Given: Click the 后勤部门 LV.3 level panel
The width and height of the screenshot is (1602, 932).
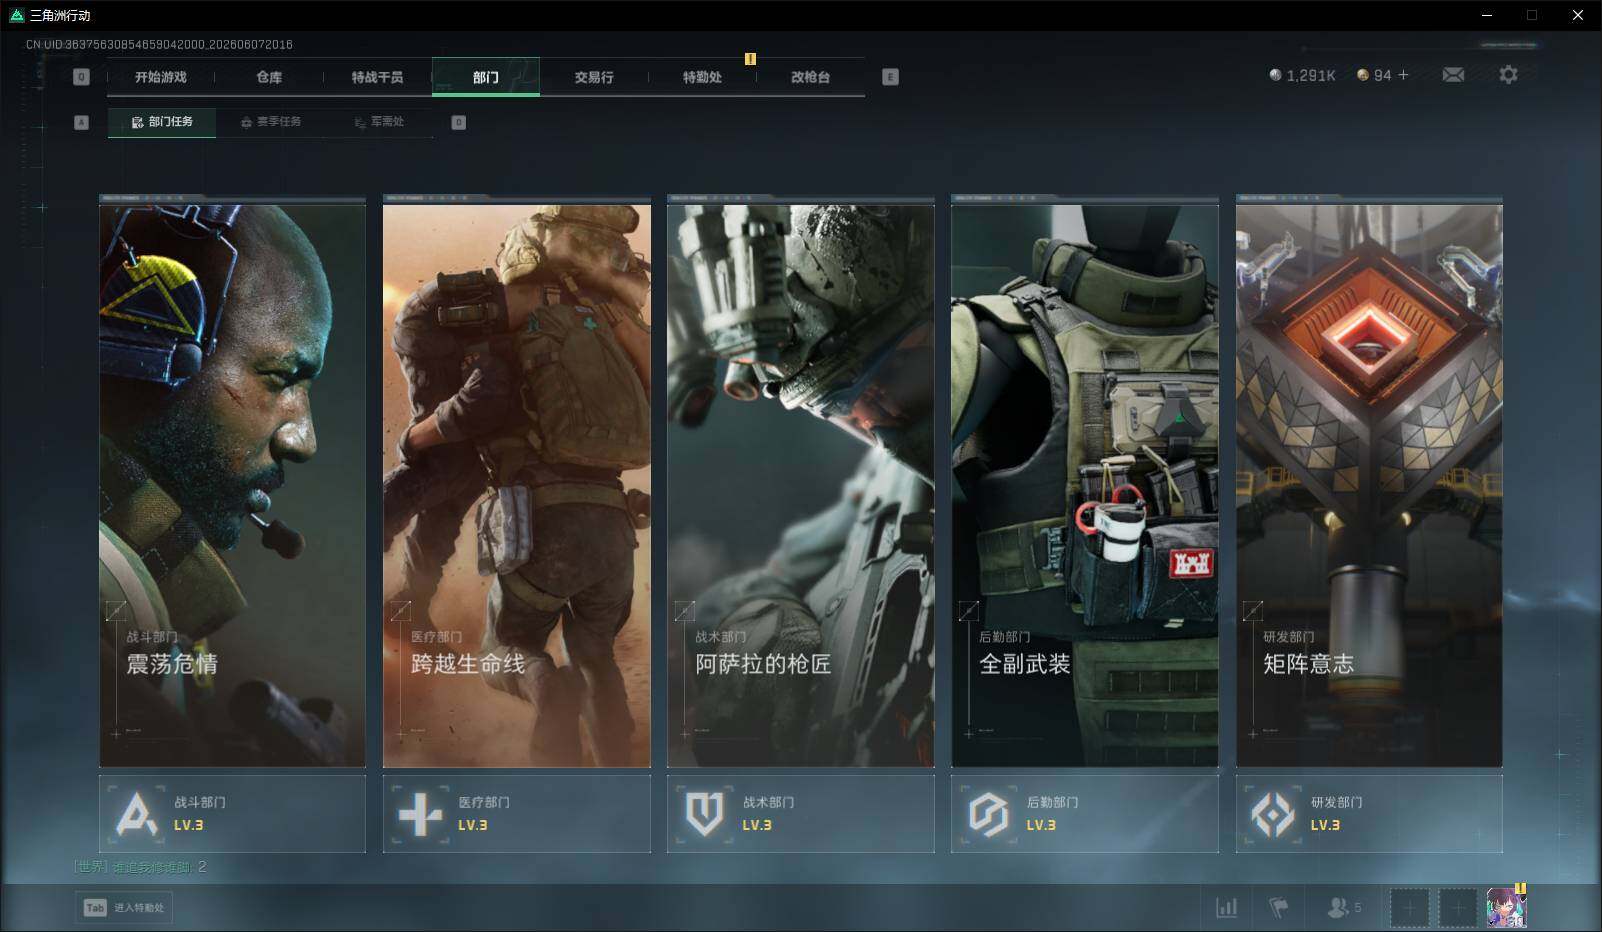Looking at the screenshot, I should (x=1085, y=814).
